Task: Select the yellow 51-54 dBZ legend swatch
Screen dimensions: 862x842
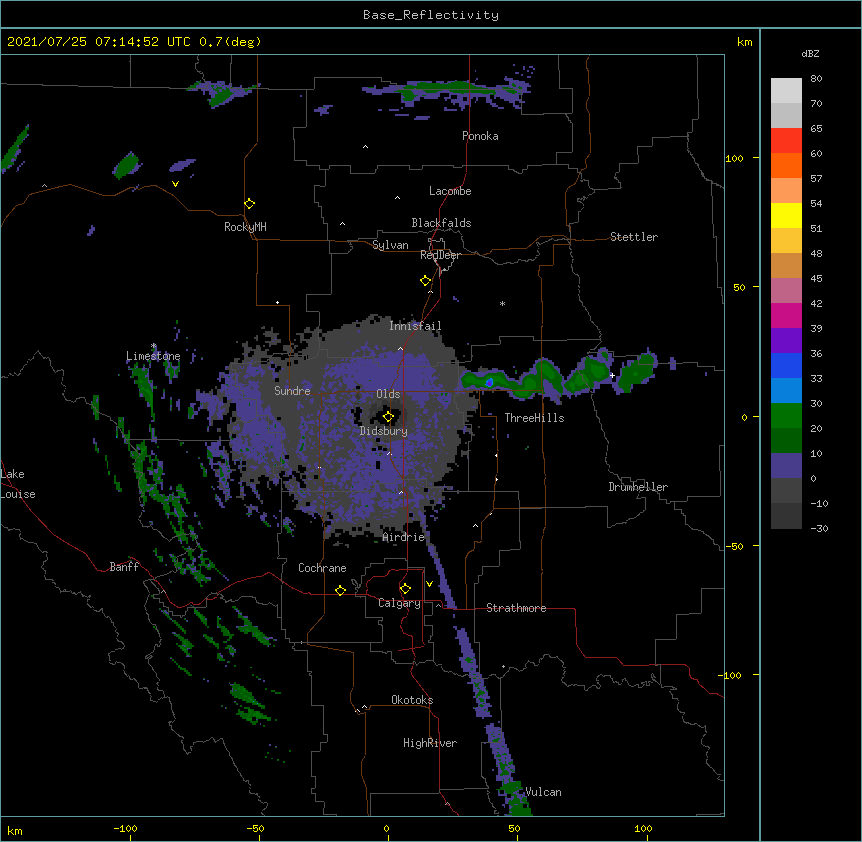Action: [x=786, y=215]
